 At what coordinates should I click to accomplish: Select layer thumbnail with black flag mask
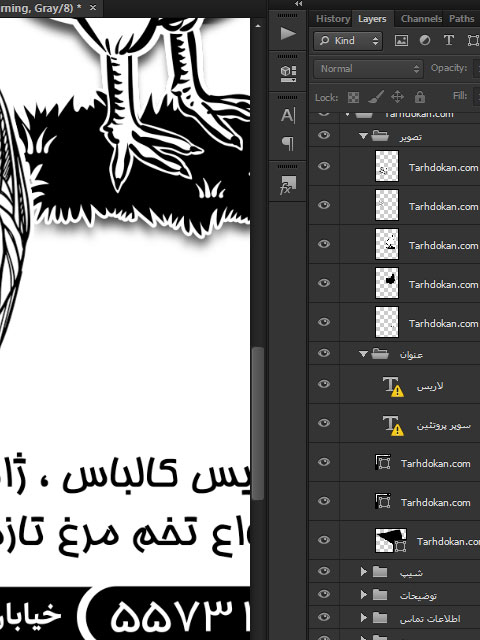[391, 540]
